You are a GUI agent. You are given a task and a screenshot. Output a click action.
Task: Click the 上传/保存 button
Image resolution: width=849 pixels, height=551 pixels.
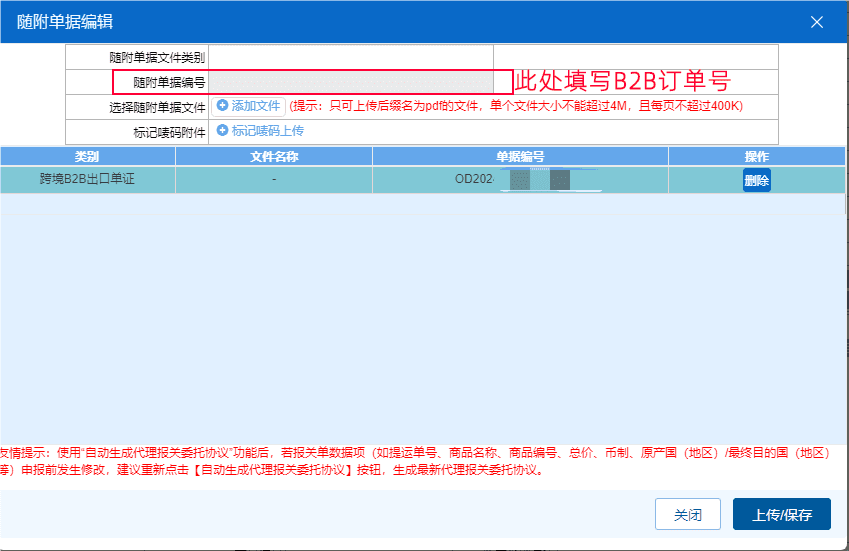[781, 515]
